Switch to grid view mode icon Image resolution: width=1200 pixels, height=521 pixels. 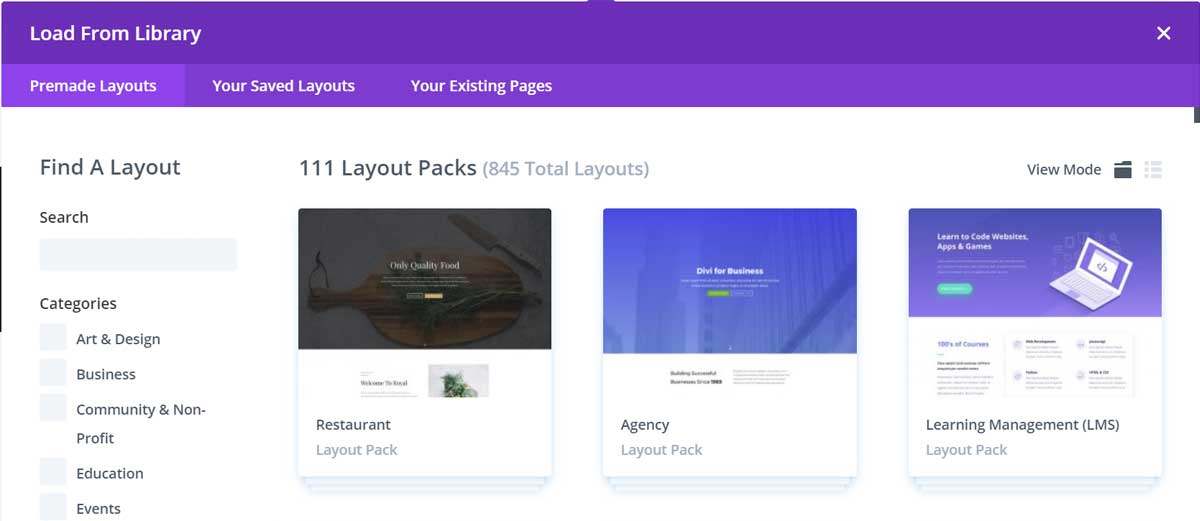pos(1123,169)
